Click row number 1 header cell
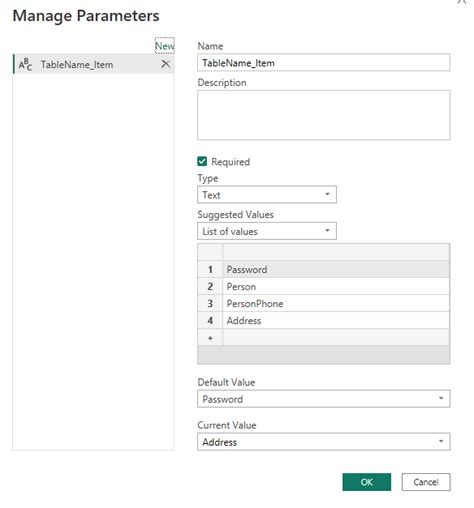Screen dimensions: 474x508 pyautogui.click(x=210, y=269)
